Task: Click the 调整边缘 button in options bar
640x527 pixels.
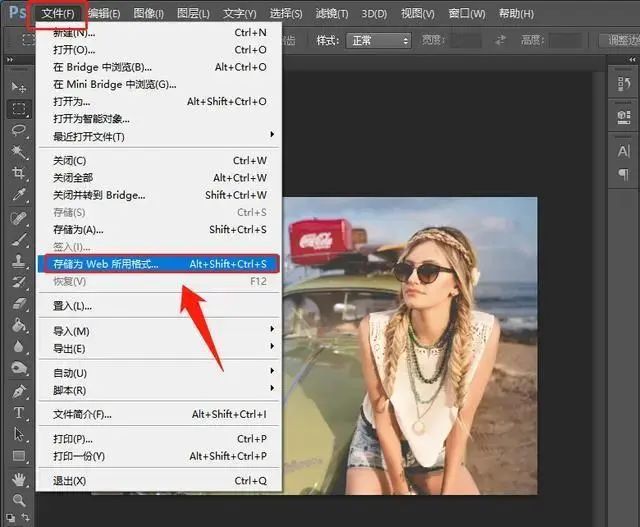Action: click(x=620, y=40)
